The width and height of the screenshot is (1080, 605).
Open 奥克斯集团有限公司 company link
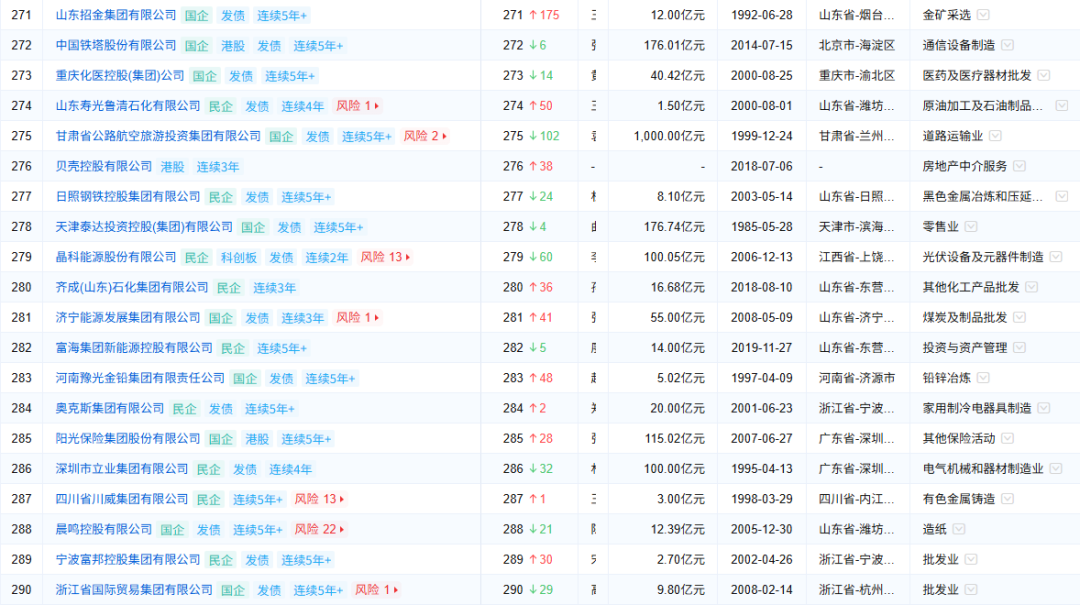pyautogui.click(x=110, y=409)
